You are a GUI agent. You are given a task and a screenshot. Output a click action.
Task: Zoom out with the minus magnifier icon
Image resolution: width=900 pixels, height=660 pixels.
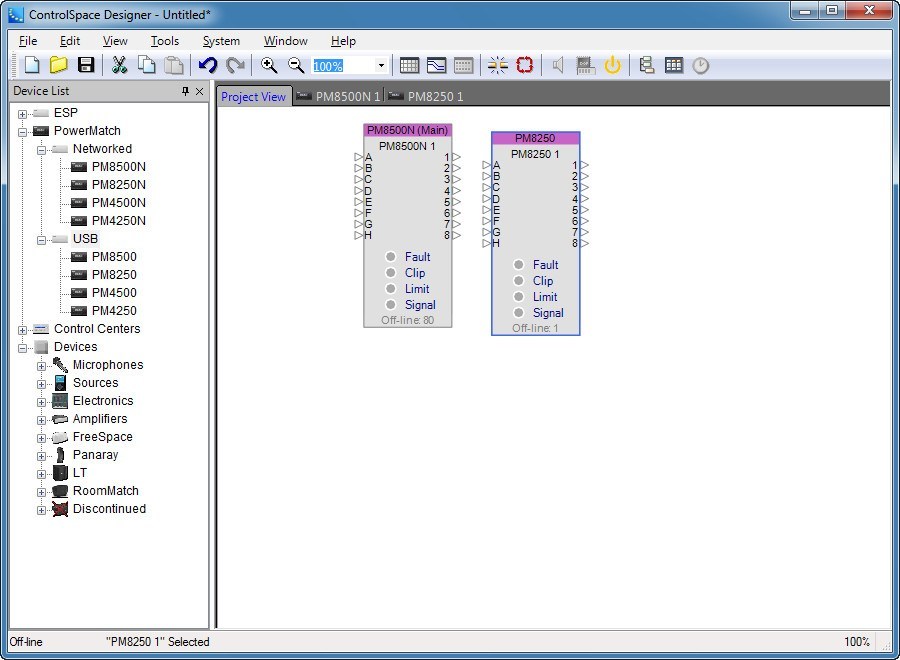tap(296, 65)
